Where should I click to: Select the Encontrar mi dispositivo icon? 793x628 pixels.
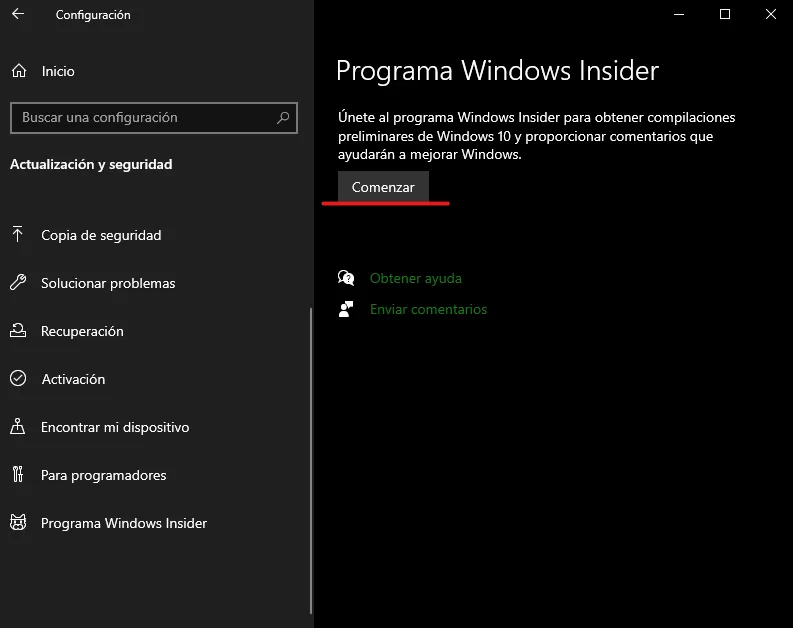click(x=18, y=426)
